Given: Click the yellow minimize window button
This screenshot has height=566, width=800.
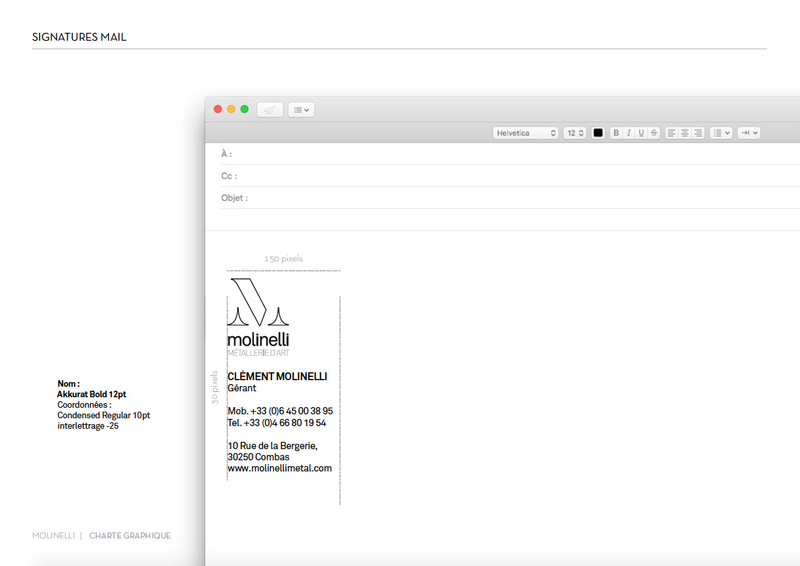Looking at the screenshot, I should [x=231, y=109].
